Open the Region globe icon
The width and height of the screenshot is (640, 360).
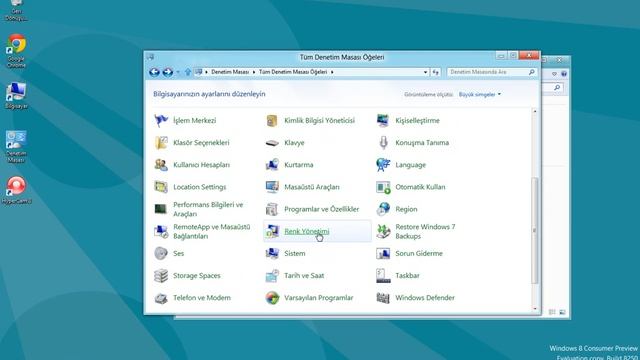point(383,209)
